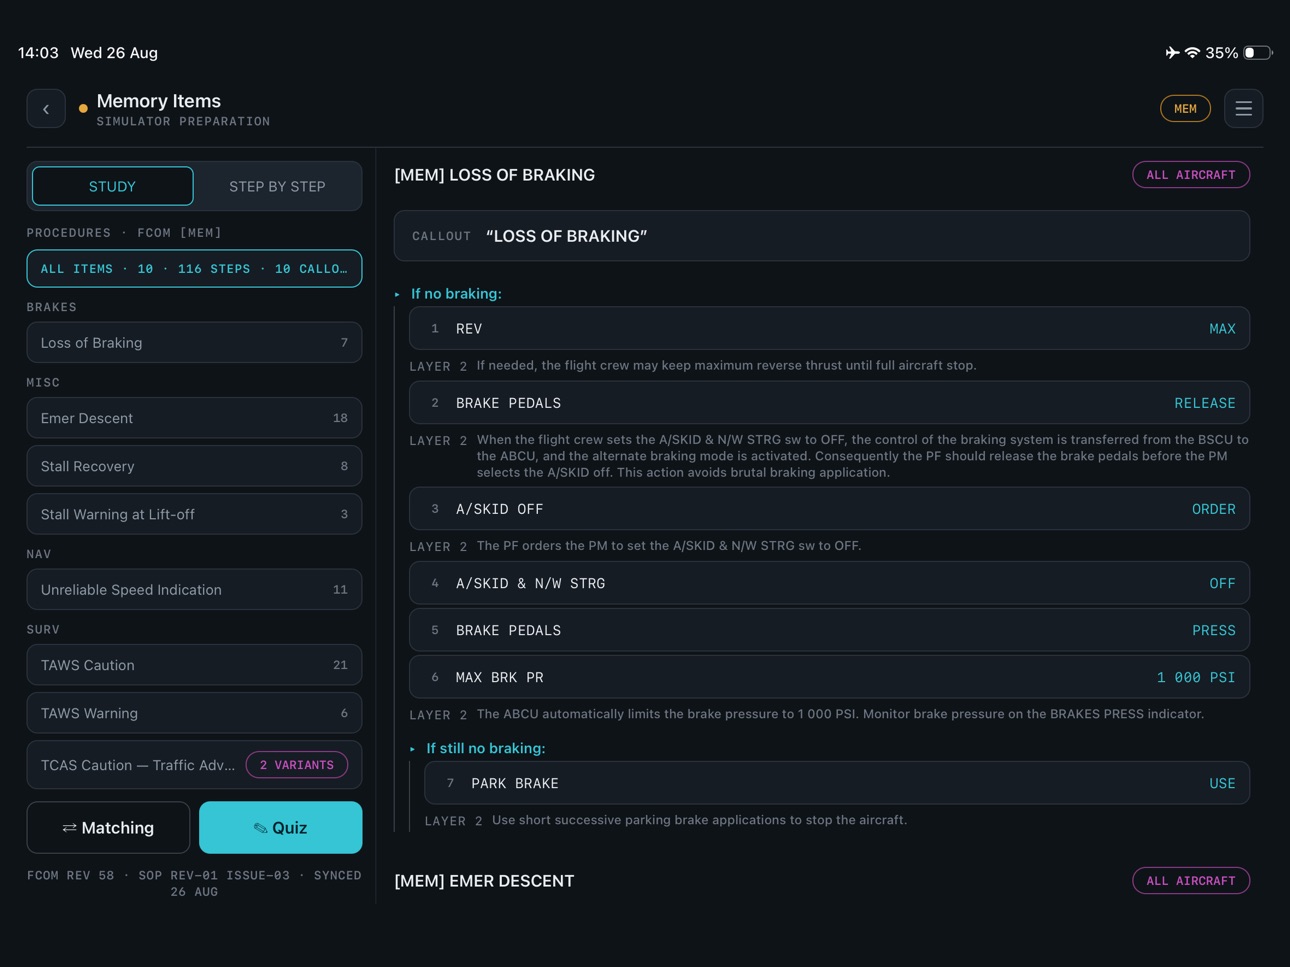This screenshot has height=967, width=1290.
Task: Start the Matching exercise
Action: pos(108,828)
